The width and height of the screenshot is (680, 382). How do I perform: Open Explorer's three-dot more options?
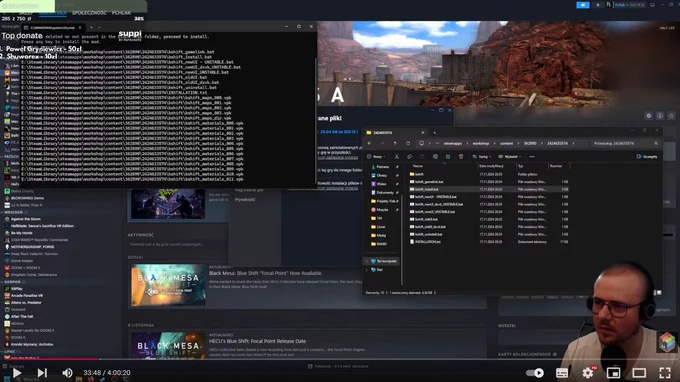(532, 157)
